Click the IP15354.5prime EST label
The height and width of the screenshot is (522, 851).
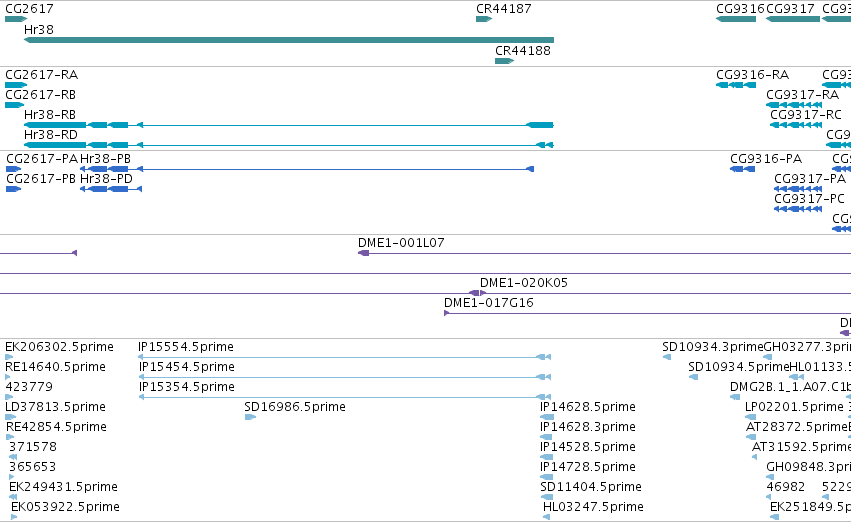click(187, 387)
